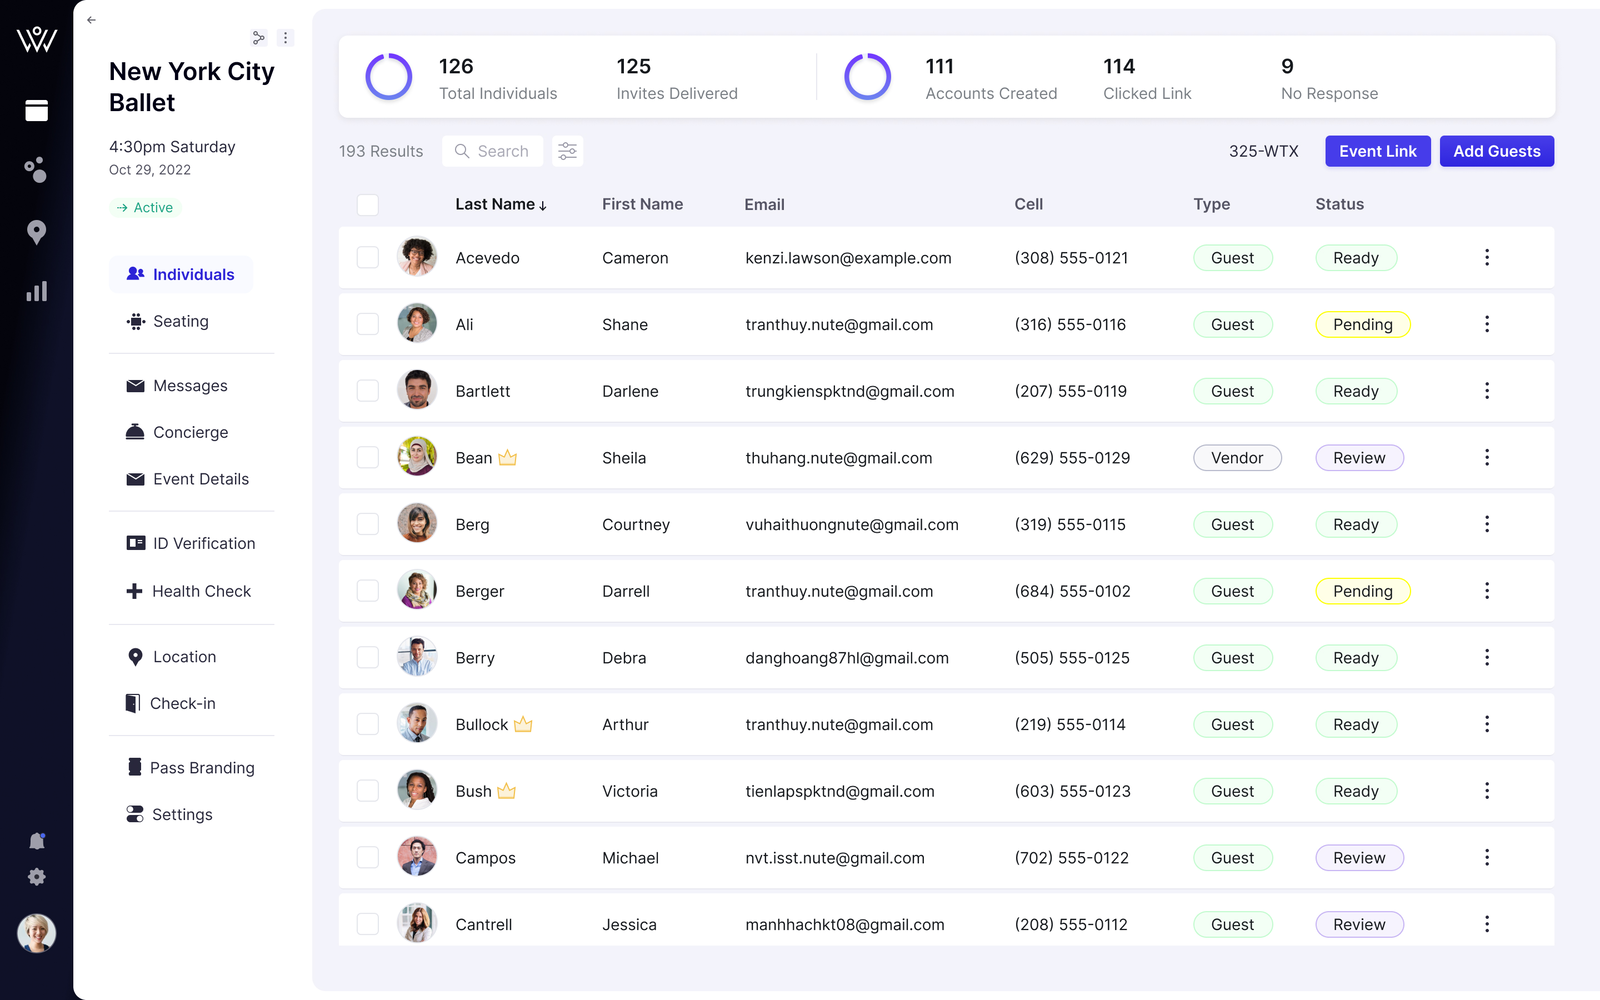
Task: Open the analytics bar chart icon
Action: [36, 291]
